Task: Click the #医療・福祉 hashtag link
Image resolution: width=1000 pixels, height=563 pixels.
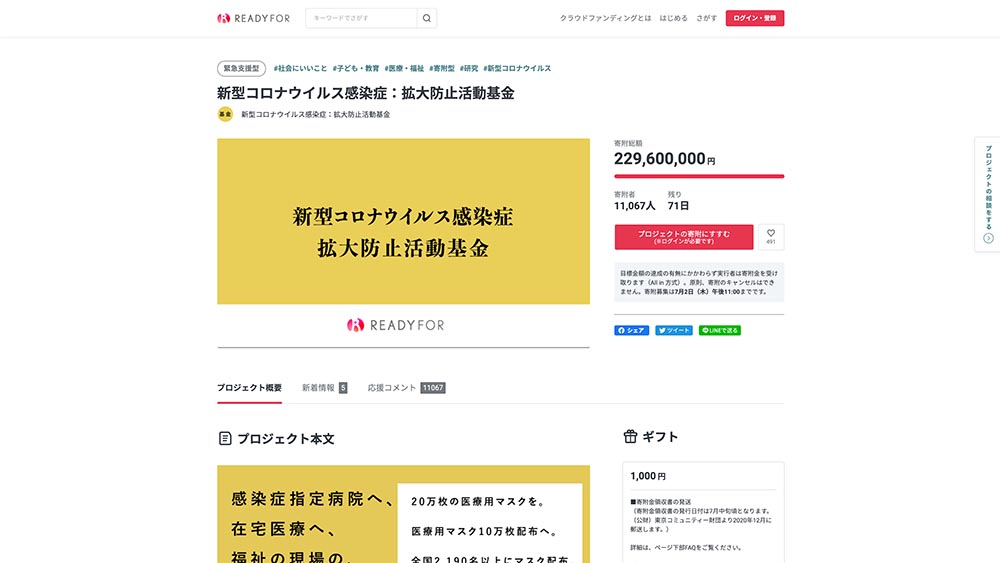Action: click(405, 69)
